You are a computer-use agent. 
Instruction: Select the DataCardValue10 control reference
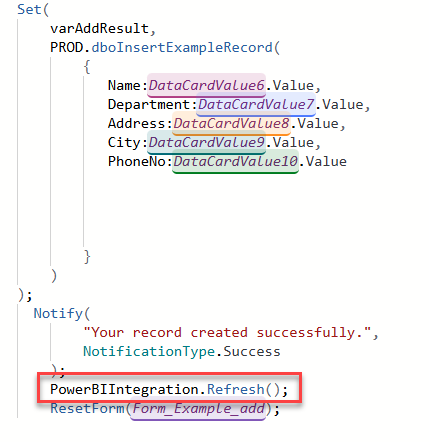point(235,161)
